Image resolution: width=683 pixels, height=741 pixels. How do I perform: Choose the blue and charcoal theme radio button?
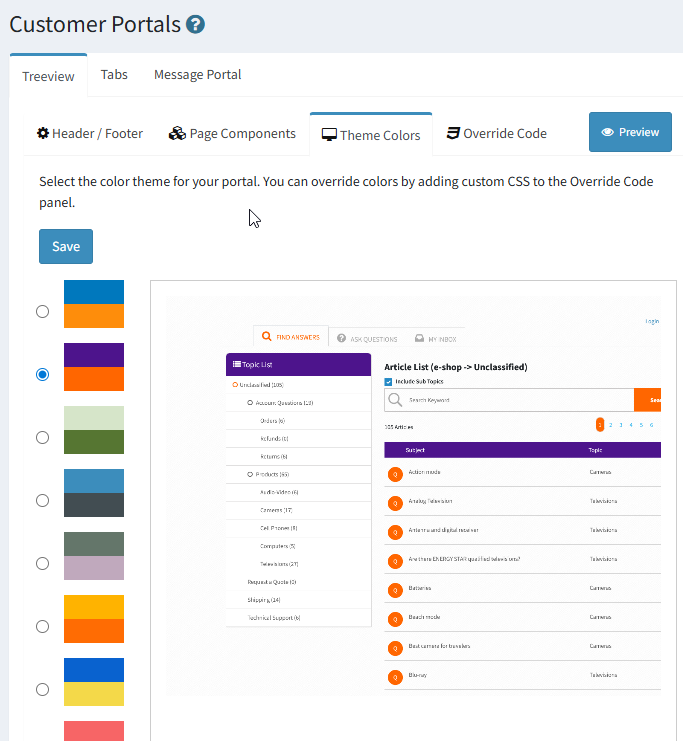click(x=43, y=500)
